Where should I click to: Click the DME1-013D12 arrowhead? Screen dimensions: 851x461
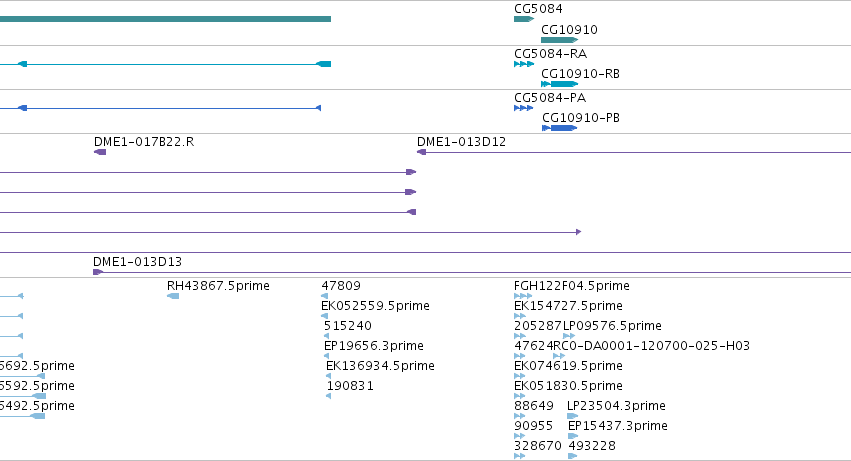pyautogui.click(x=421, y=152)
